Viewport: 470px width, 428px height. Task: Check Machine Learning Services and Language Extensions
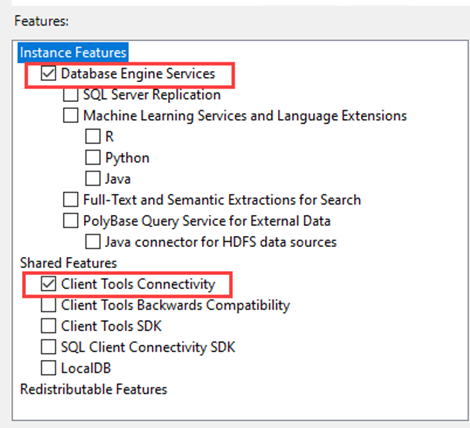(x=71, y=115)
